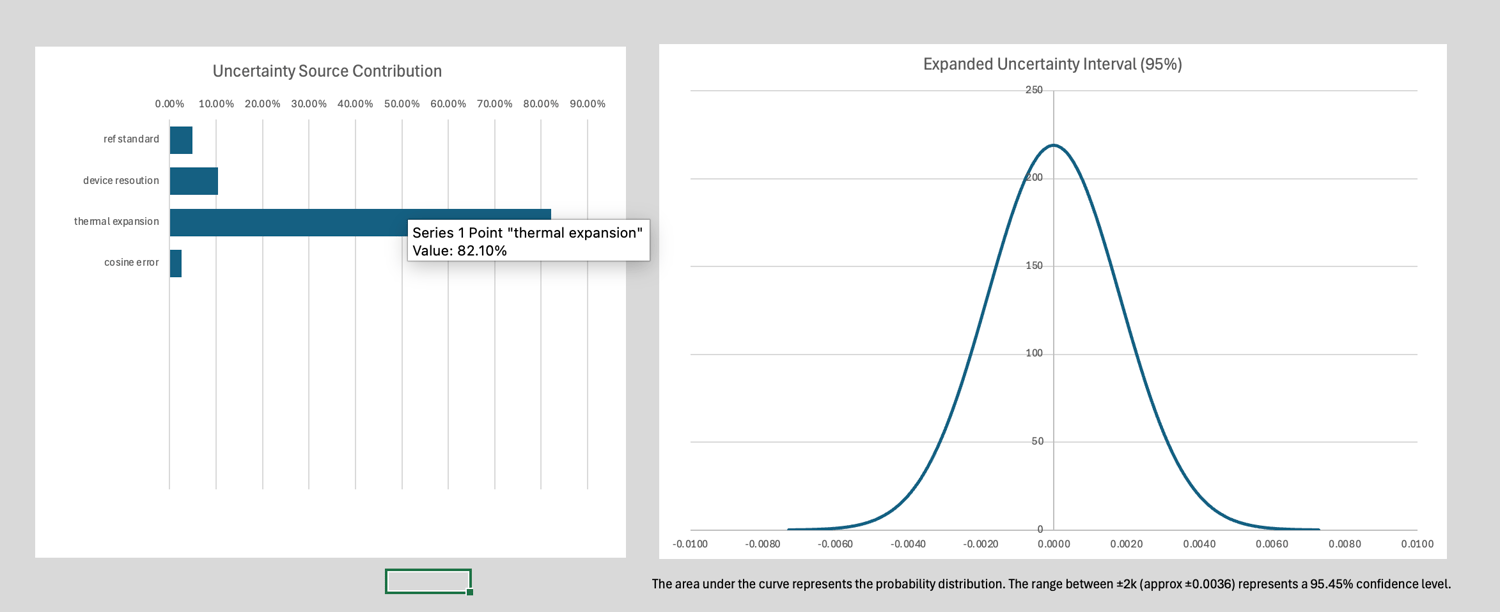The height and width of the screenshot is (612, 1500).
Task: Click the "thermal expansion" category axis label
Action: (116, 221)
